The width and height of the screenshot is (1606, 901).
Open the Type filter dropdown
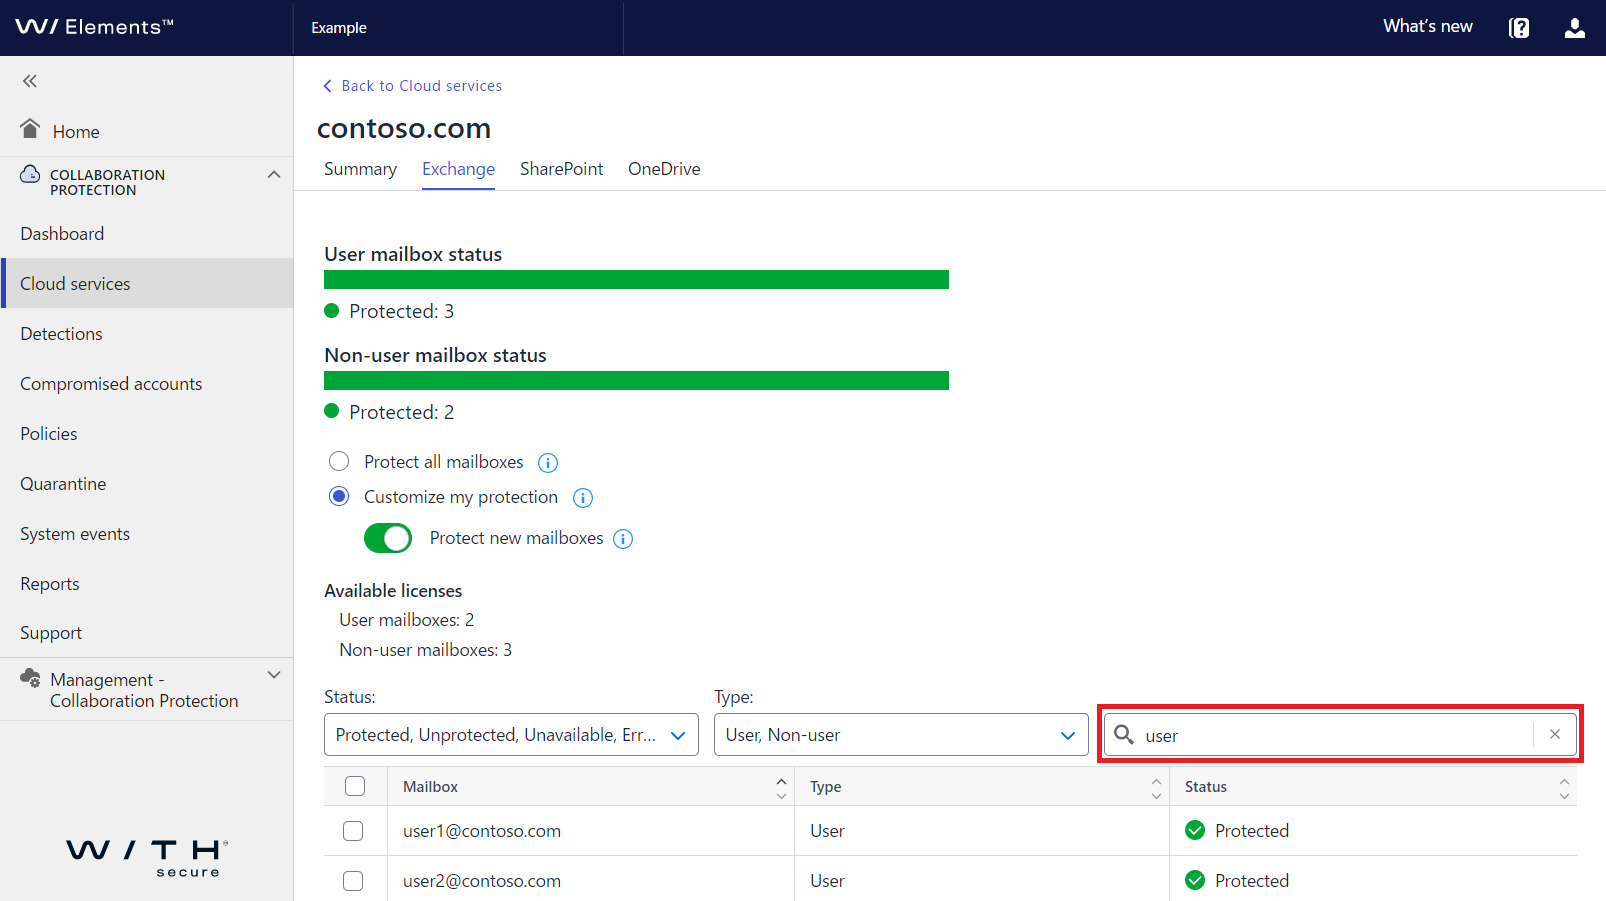coord(901,735)
